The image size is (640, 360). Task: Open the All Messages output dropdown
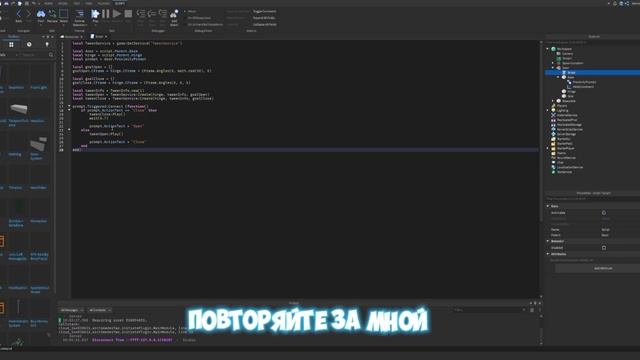(72, 310)
